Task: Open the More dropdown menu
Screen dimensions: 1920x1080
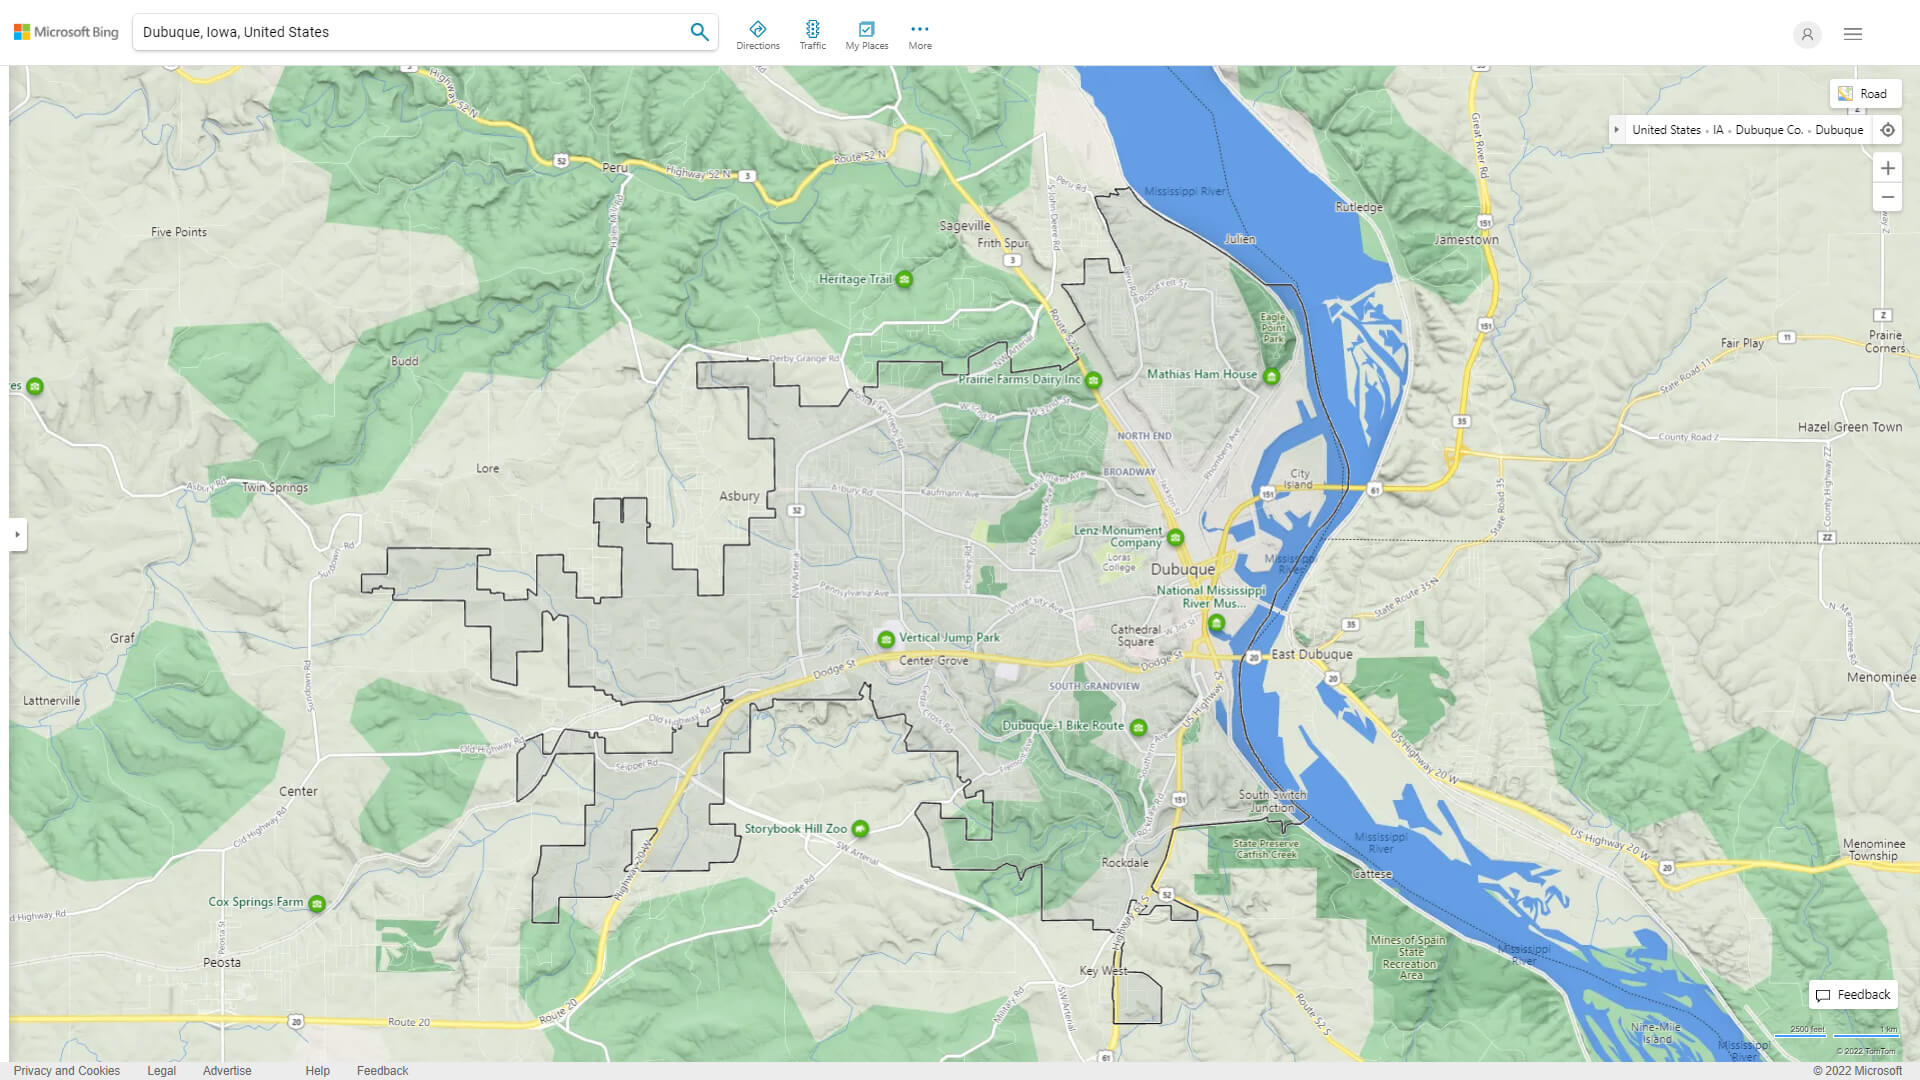Action: [x=919, y=33]
